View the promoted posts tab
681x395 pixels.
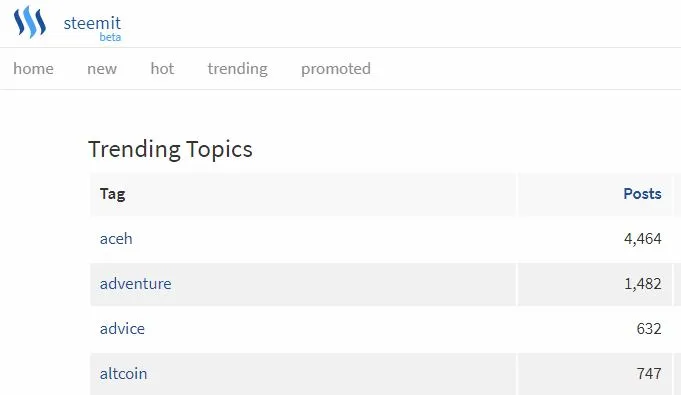point(336,69)
